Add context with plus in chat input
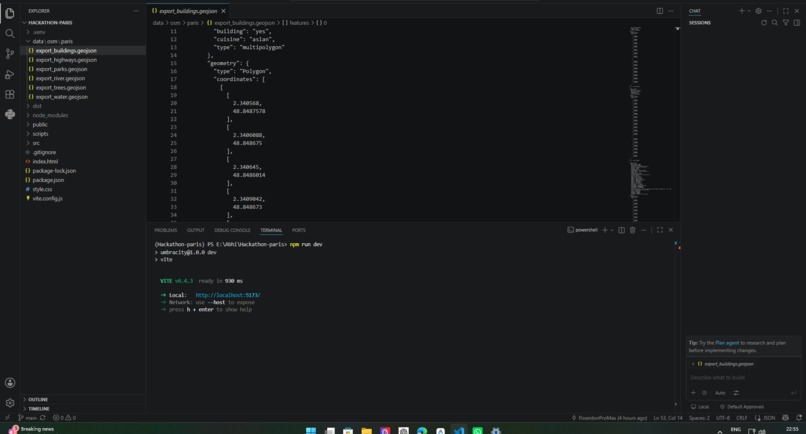 [693, 393]
